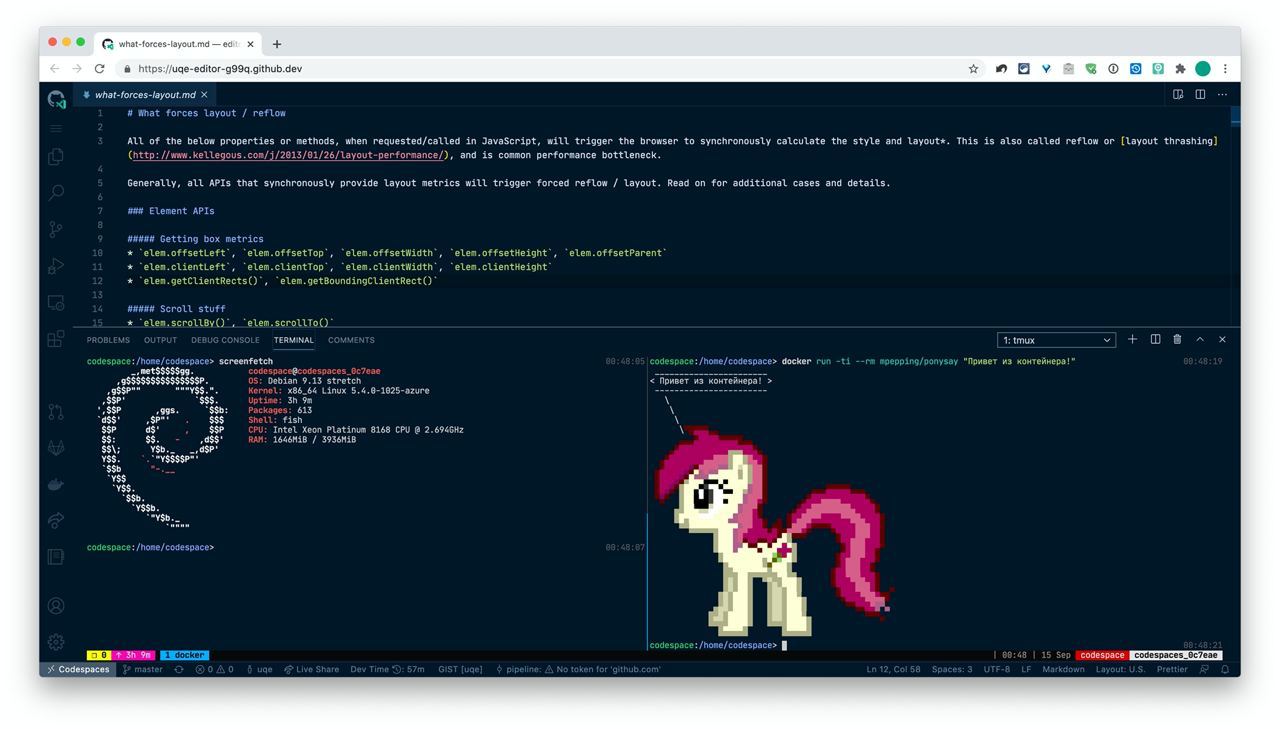The width and height of the screenshot is (1280, 729).
Task: Create a new terminal with plus
Action: click(1132, 339)
